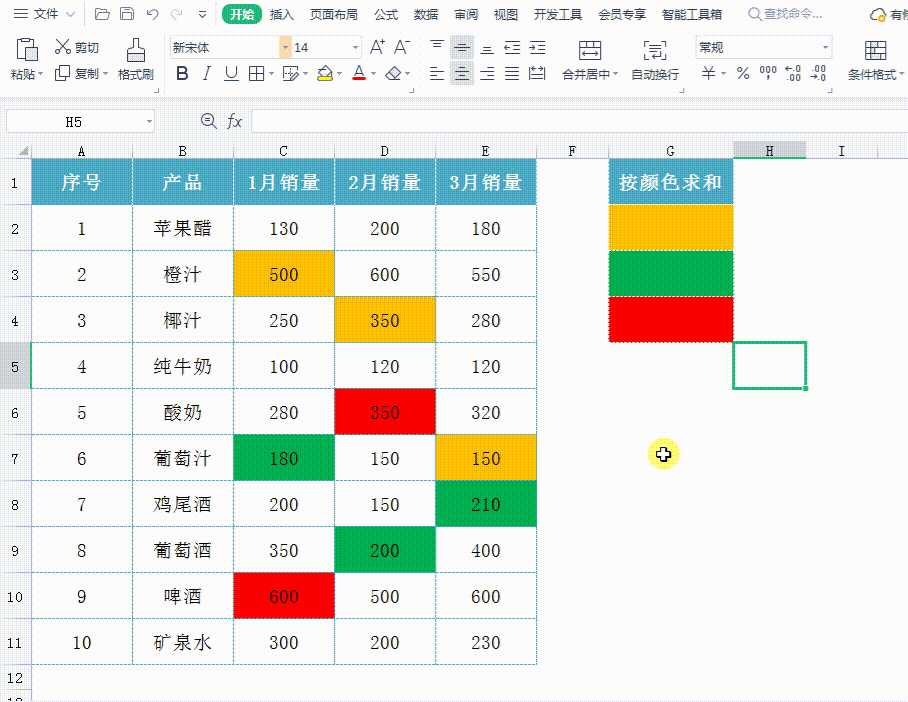908x702 pixels.
Task: Click the red font color A icon
Action: pos(359,74)
